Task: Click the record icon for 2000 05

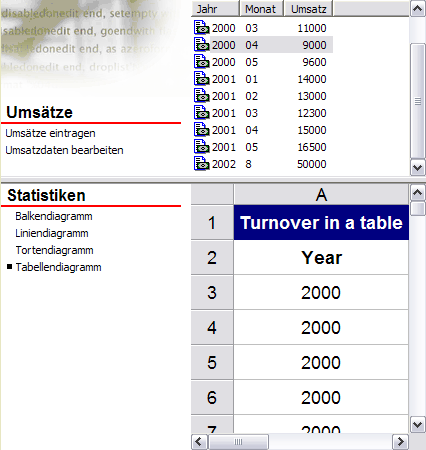Action: pos(202,62)
